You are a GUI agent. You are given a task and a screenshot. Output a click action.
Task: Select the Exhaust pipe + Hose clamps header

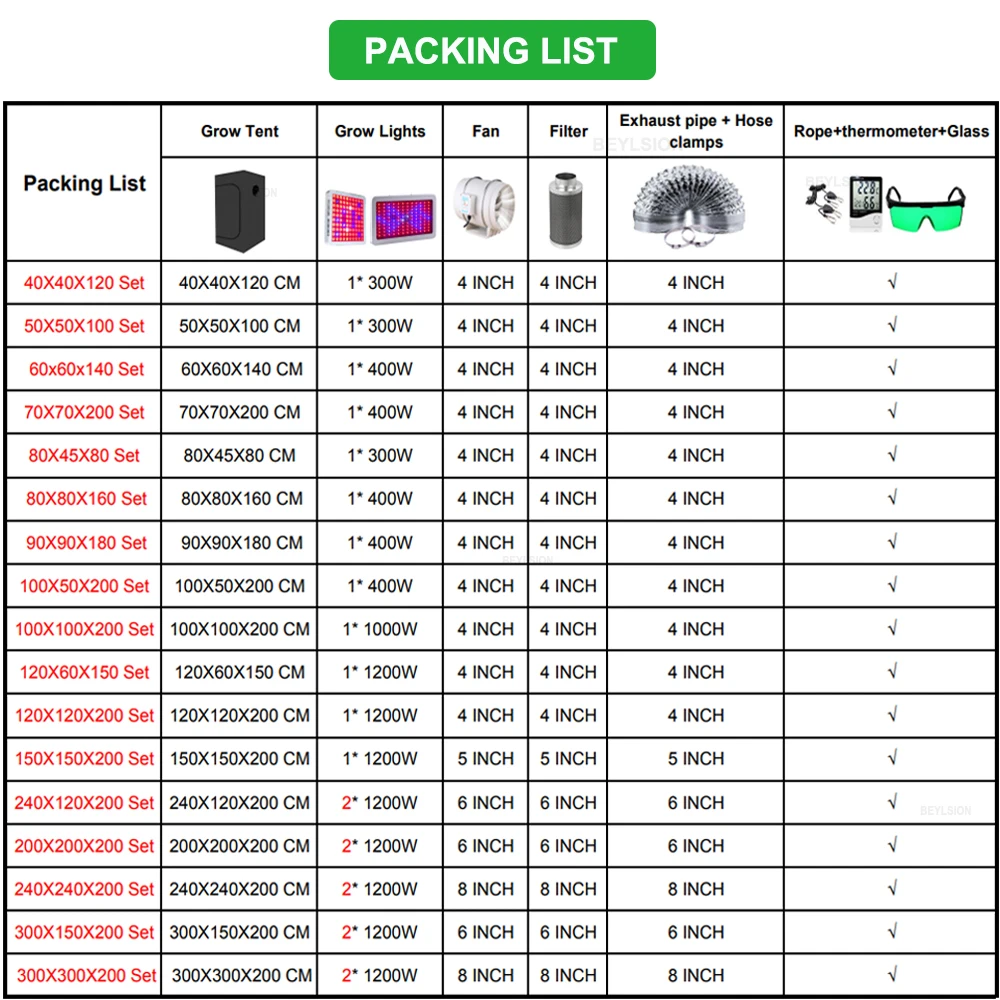tap(696, 131)
